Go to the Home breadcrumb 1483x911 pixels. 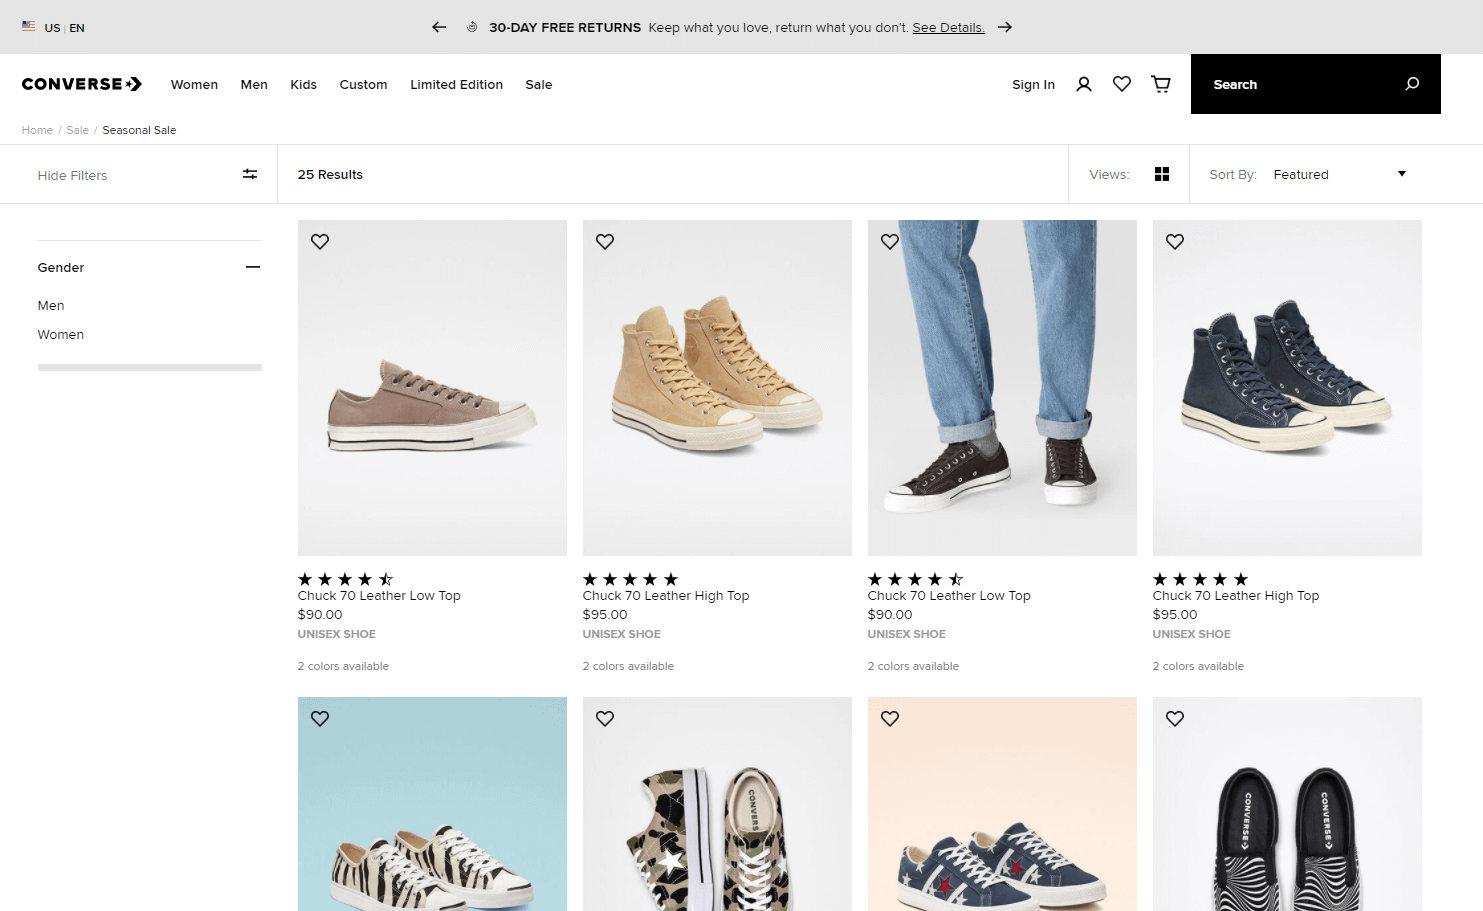pyautogui.click(x=37, y=130)
